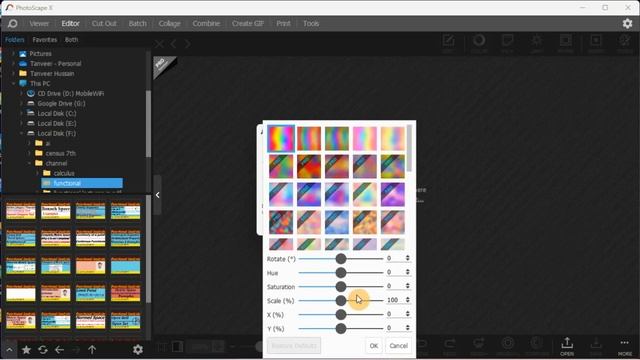Open the Create GIF tab
The height and width of the screenshot is (360, 640).
click(248, 24)
